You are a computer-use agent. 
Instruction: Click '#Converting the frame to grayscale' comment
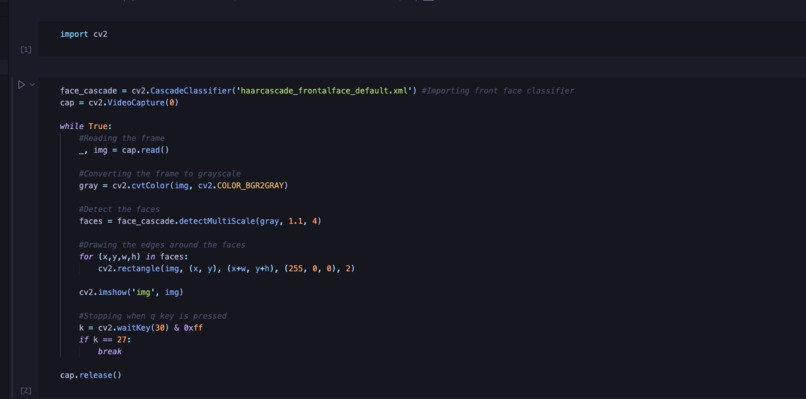point(160,174)
